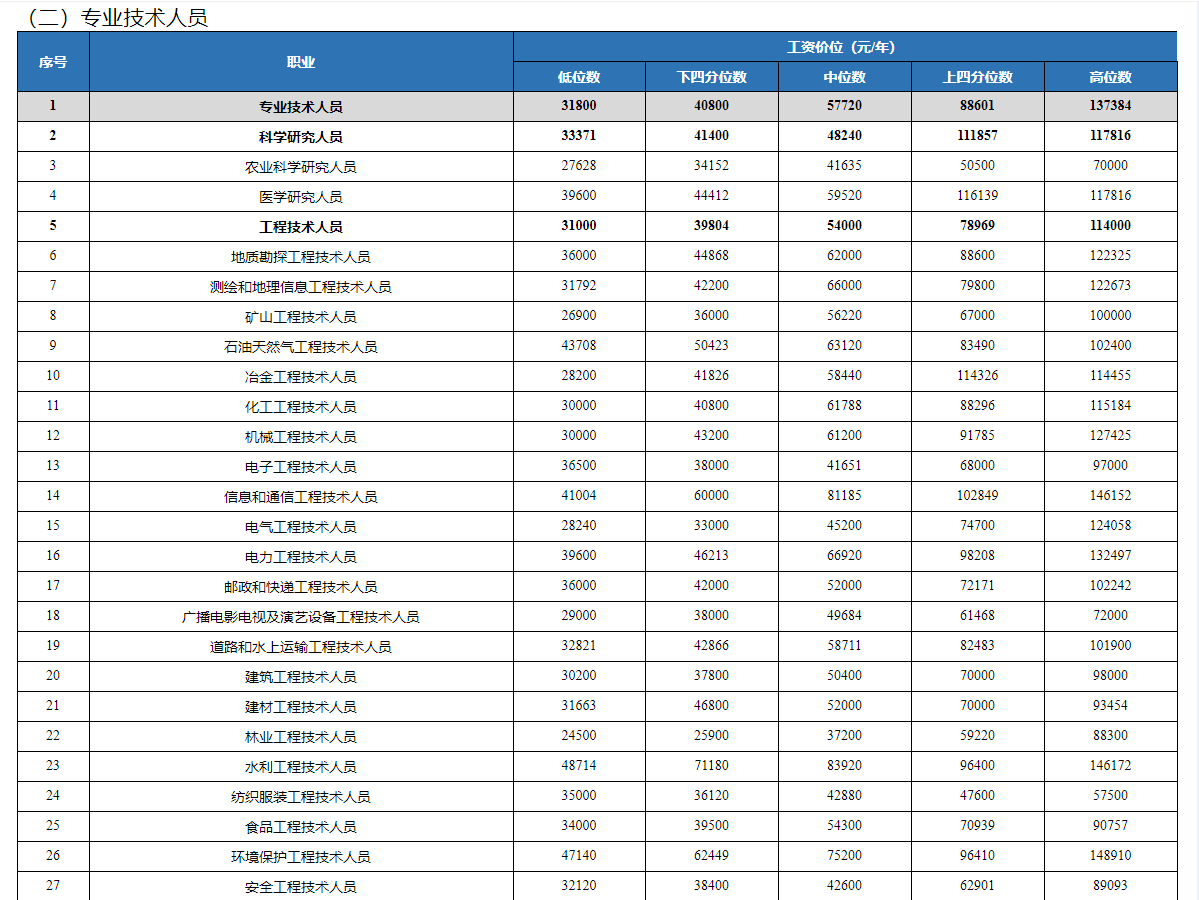1199x900 pixels.
Task: Click the 中位数 column header
Action: tap(844, 77)
